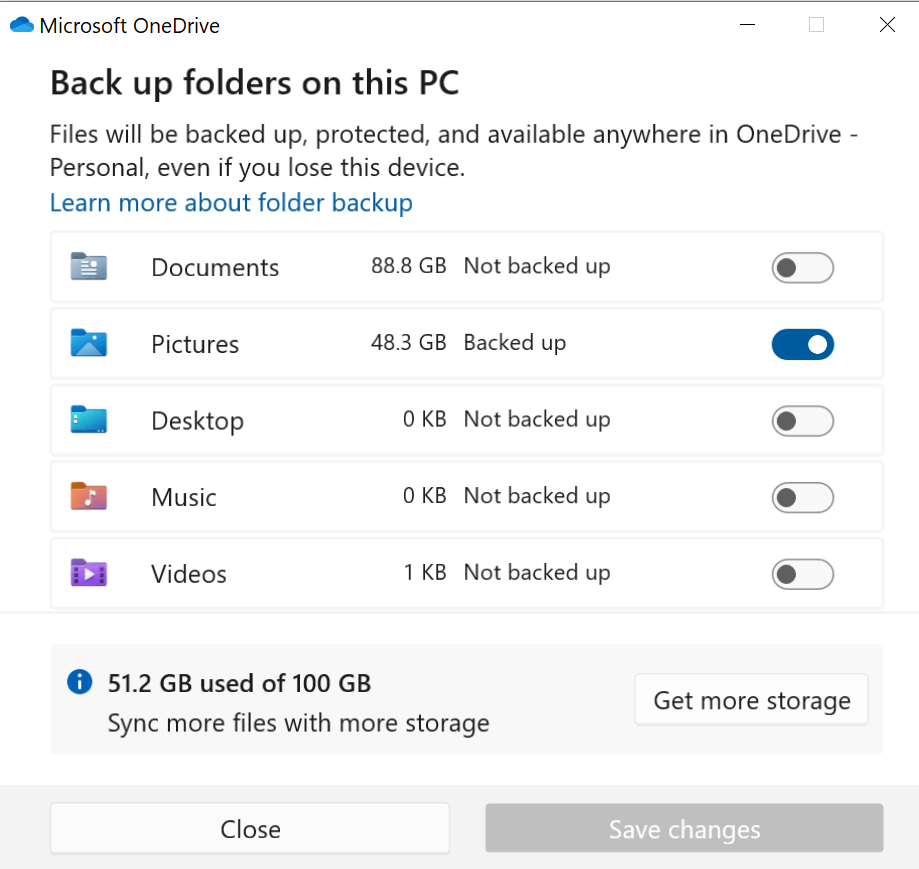Image resolution: width=919 pixels, height=869 pixels.
Task: Select the Pictures row label
Action: click(x=195, y=345)
